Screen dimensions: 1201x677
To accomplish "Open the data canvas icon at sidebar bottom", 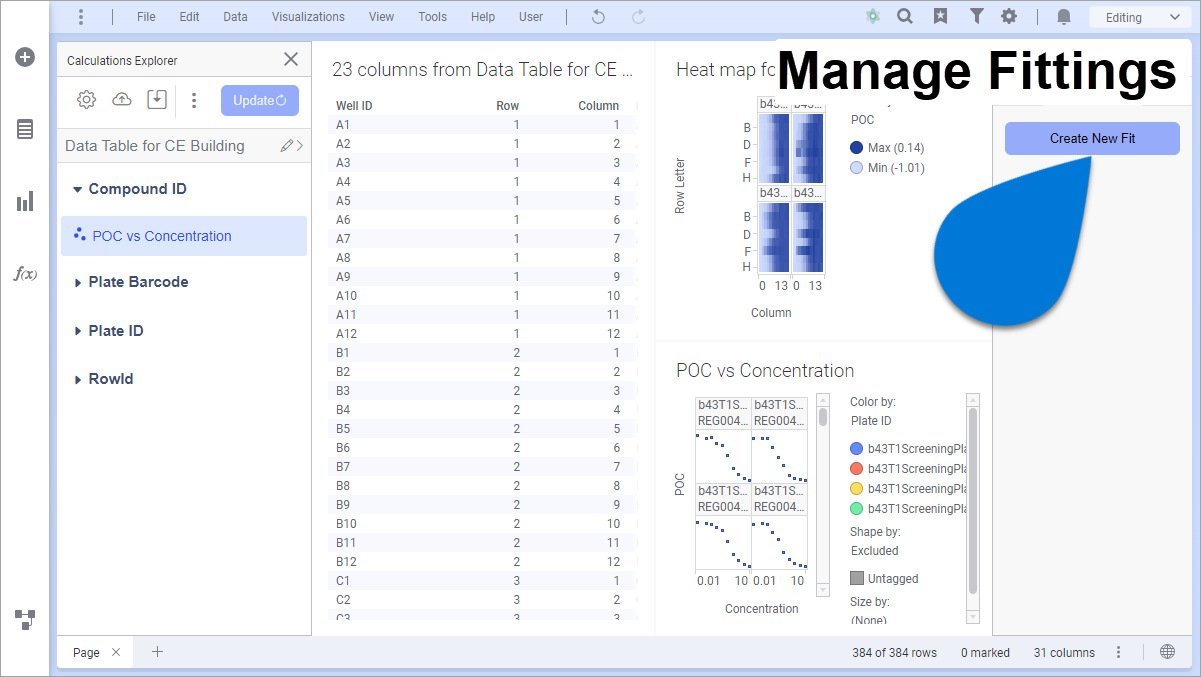I will click(25, 619).
